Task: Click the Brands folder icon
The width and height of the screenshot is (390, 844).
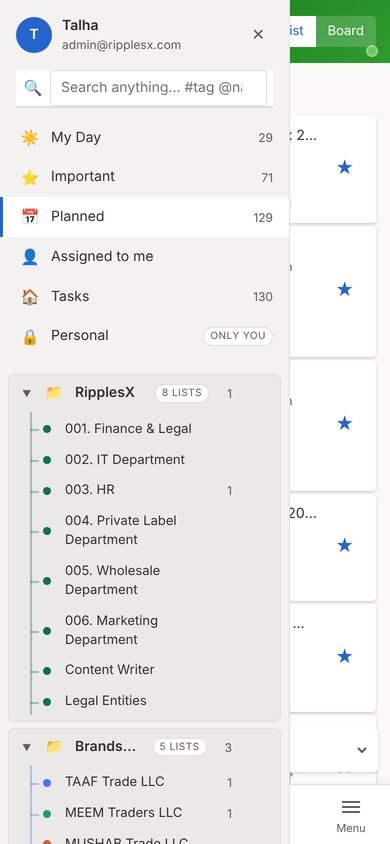Action: tap(54, 747)
